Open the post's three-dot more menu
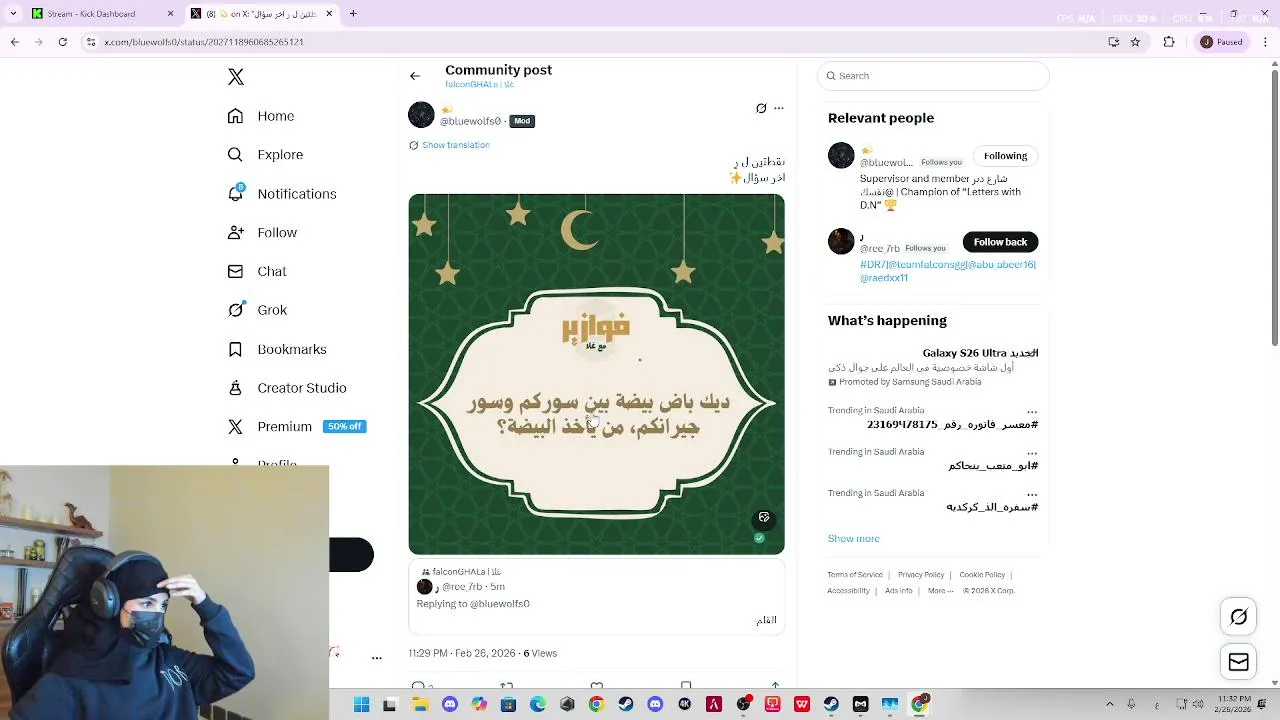This screenshot has height=720, width=1280. 779,108
